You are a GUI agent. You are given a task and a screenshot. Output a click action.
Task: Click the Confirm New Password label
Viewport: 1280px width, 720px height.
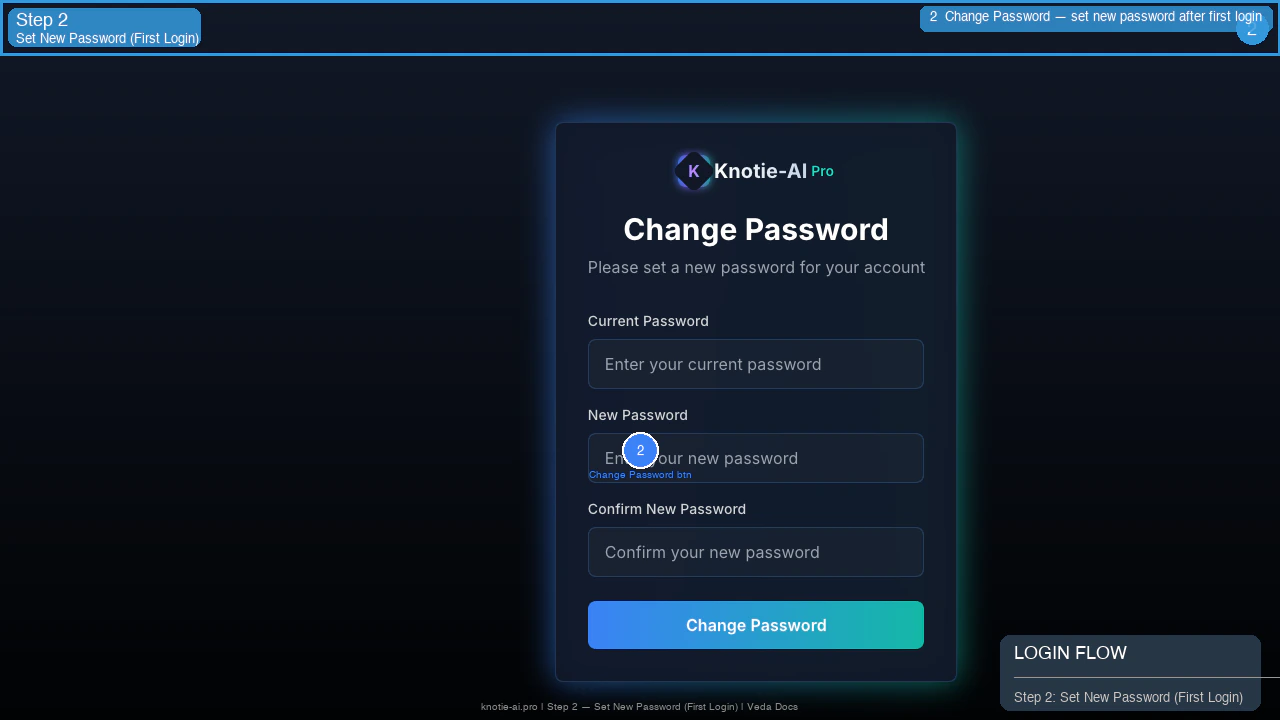tap(667, 509)
